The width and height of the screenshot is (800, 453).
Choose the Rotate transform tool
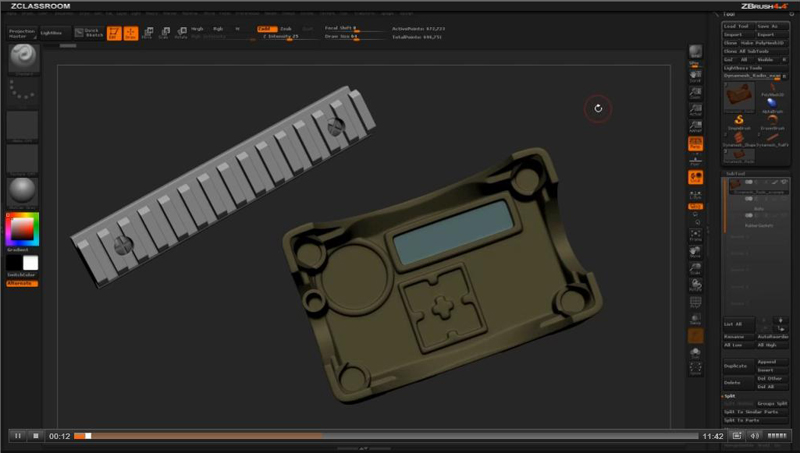(x=181, y=33)
